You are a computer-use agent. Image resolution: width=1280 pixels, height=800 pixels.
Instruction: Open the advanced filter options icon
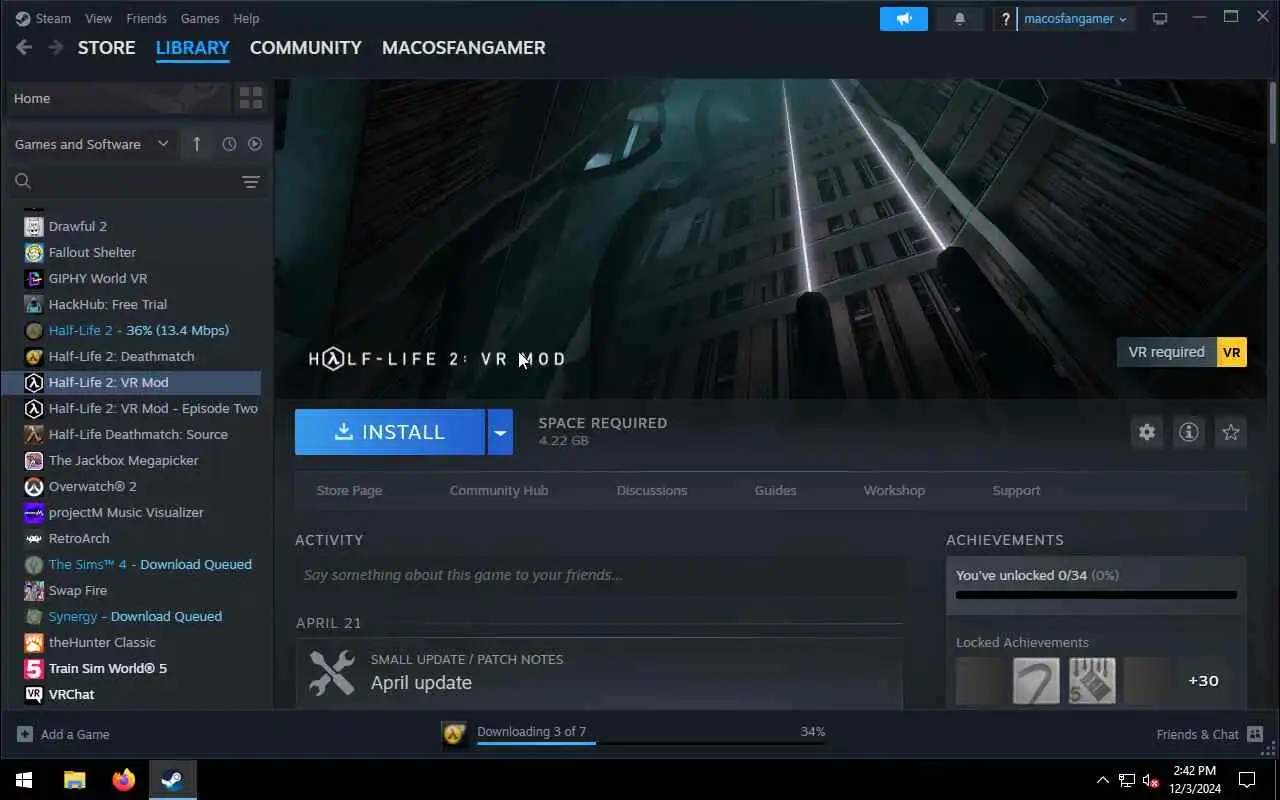[251, 181]
